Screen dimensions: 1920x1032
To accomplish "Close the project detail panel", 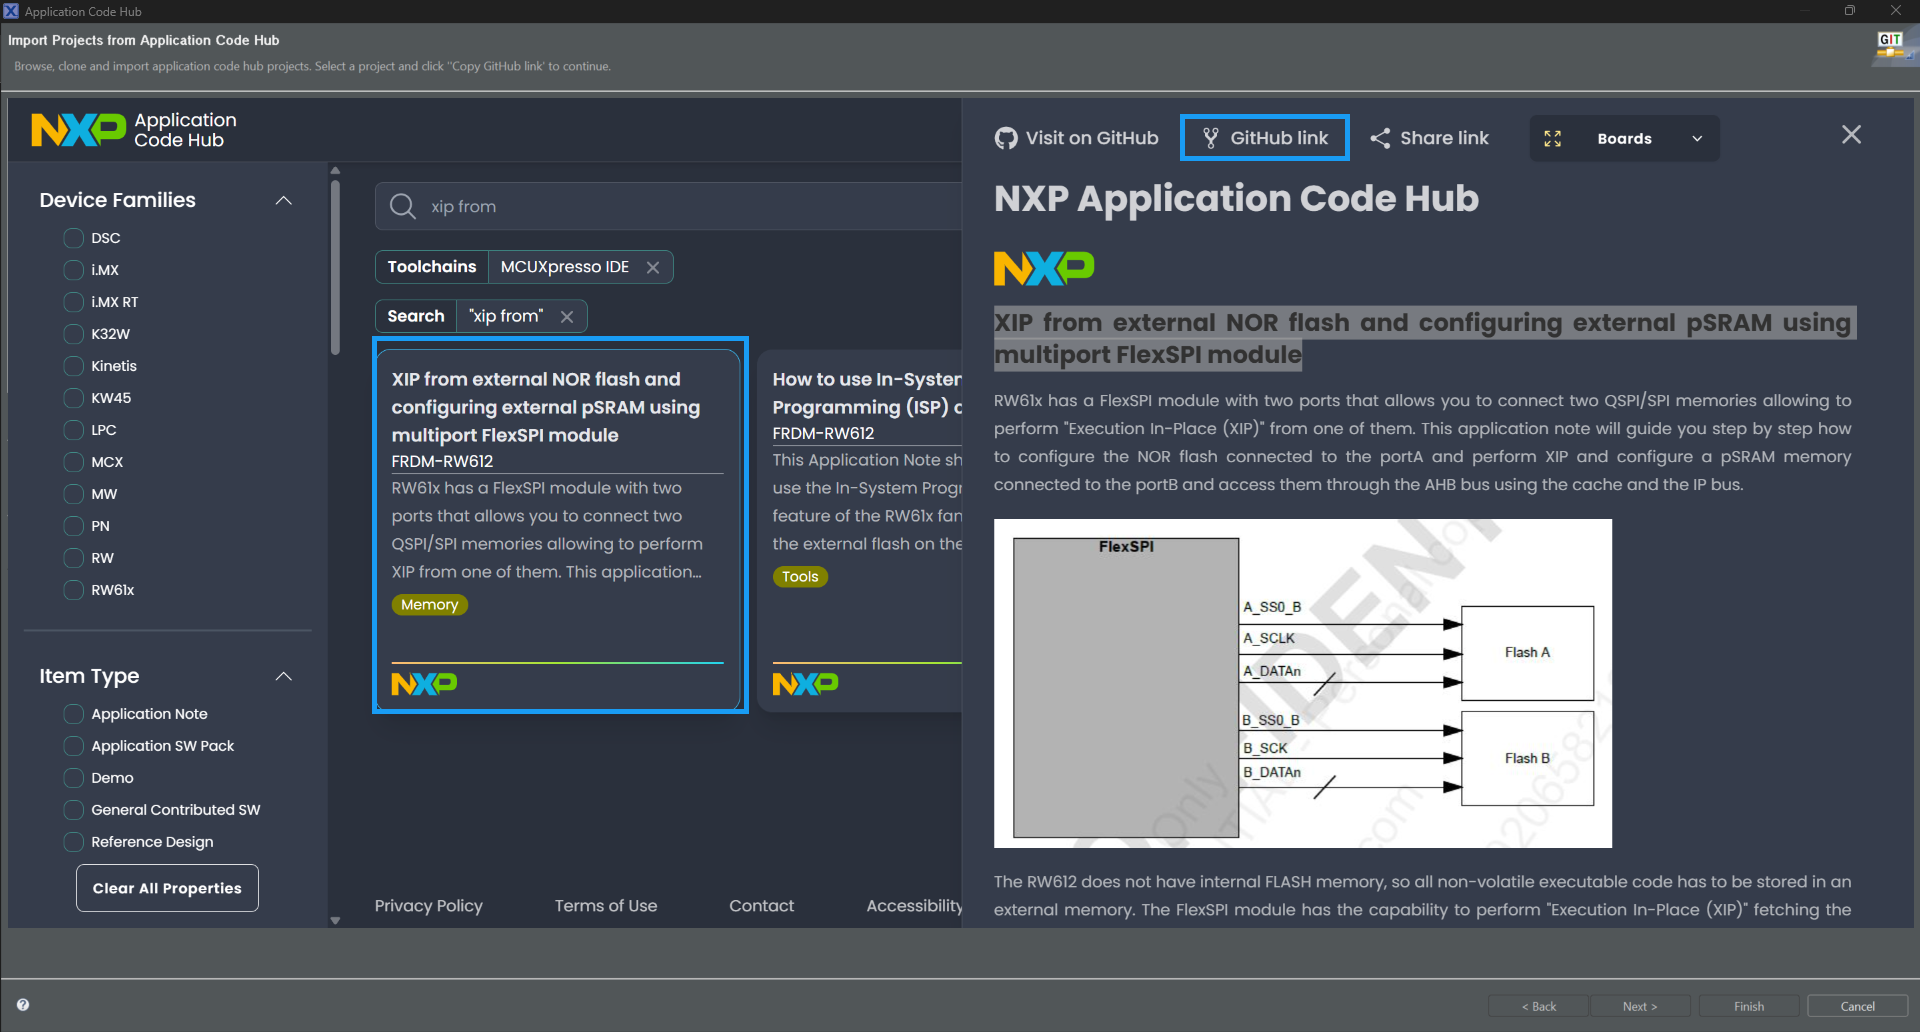I will point(1851,135).
